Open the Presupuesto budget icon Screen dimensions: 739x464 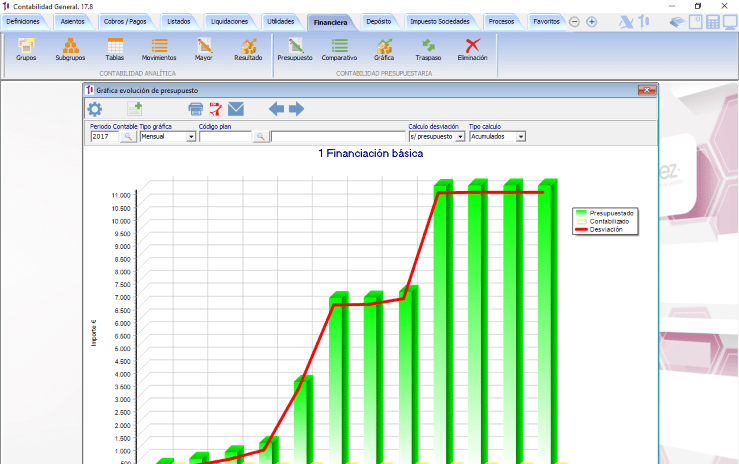coord(295,49)
